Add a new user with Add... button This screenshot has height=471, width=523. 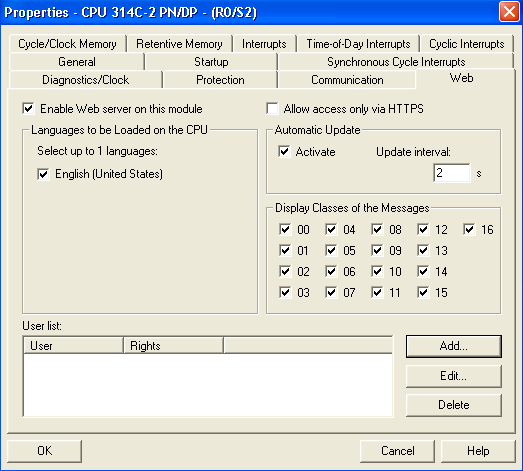(454, 346)
